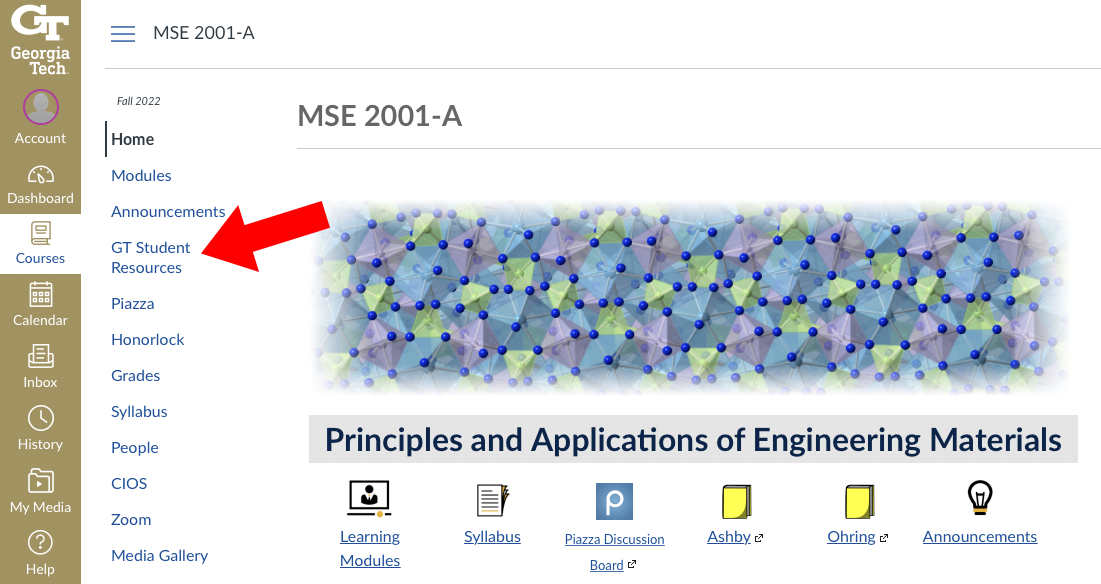
Task: Click the MSE 2001-A breadcrumb title
Action: click(204, 34)
